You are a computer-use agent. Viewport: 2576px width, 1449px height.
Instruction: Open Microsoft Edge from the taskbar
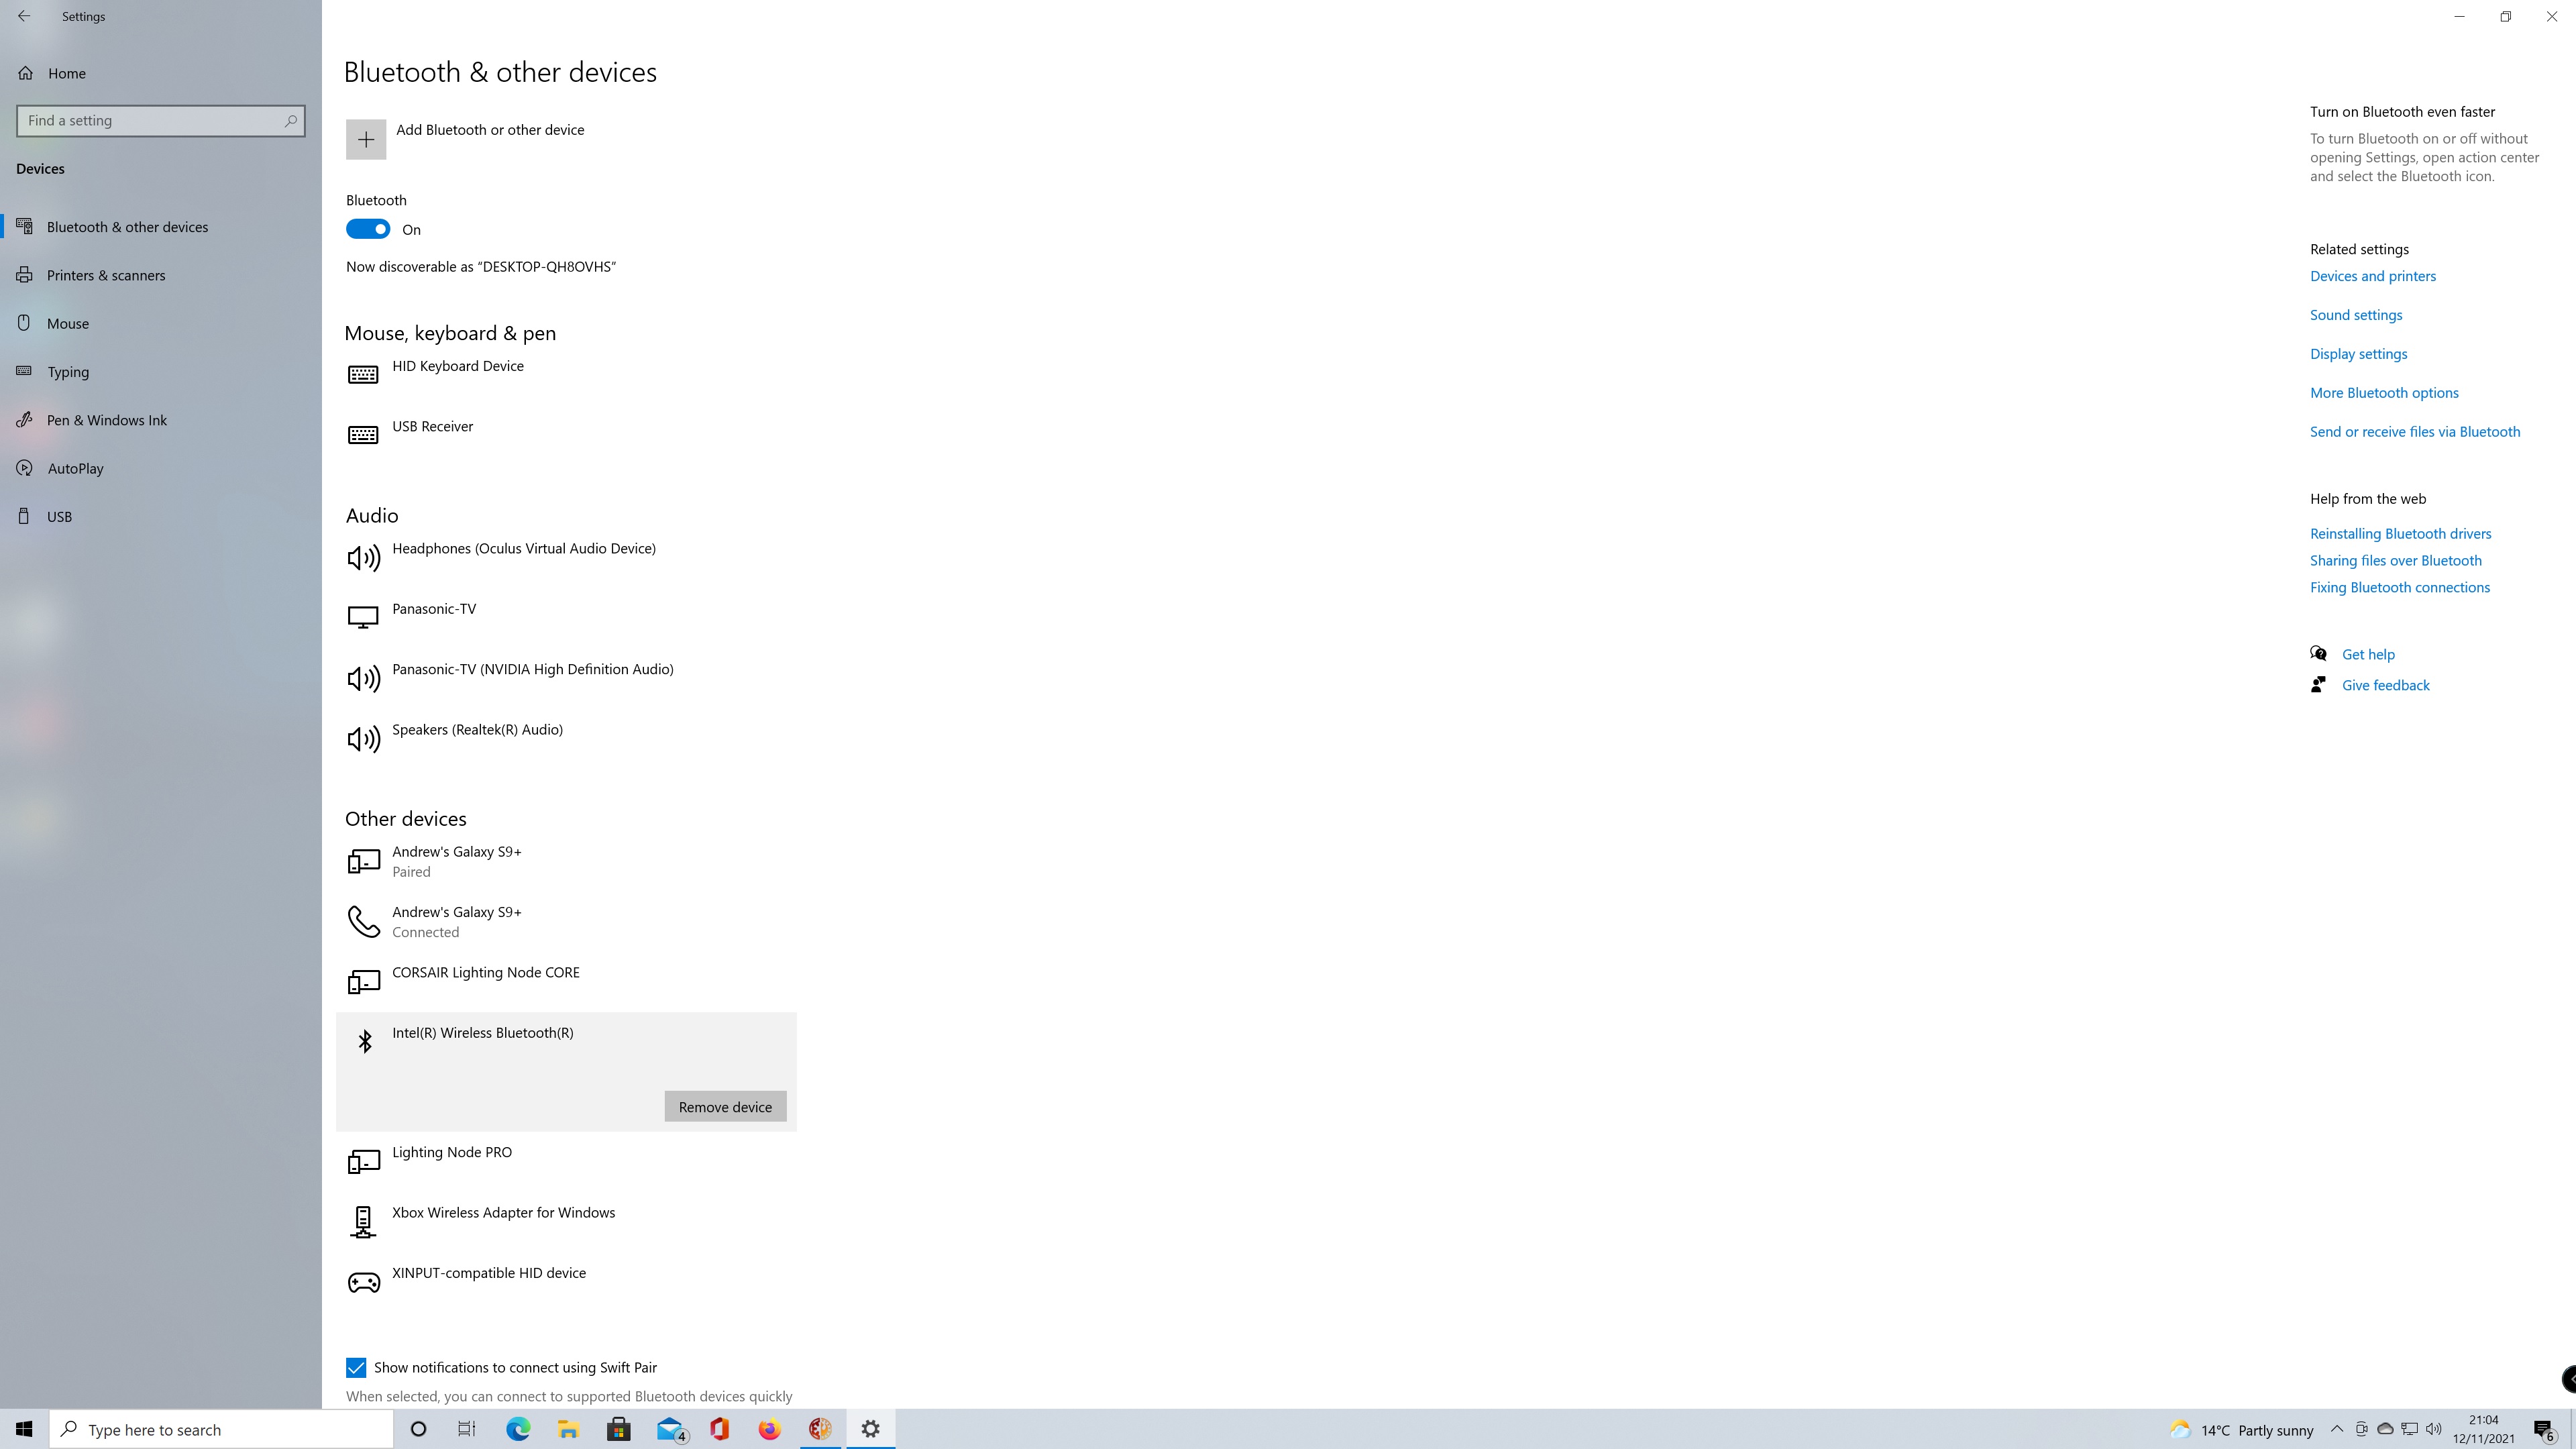(518, 1429)
